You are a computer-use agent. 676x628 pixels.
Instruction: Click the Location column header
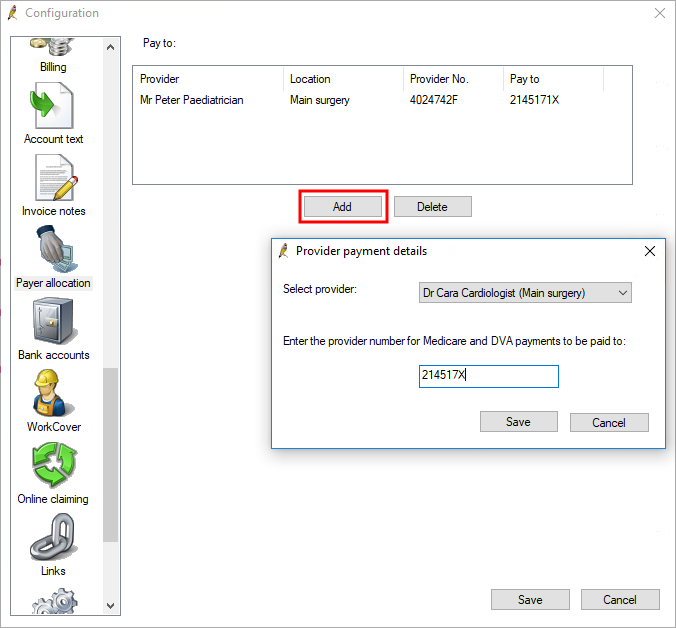pos(343,79)
